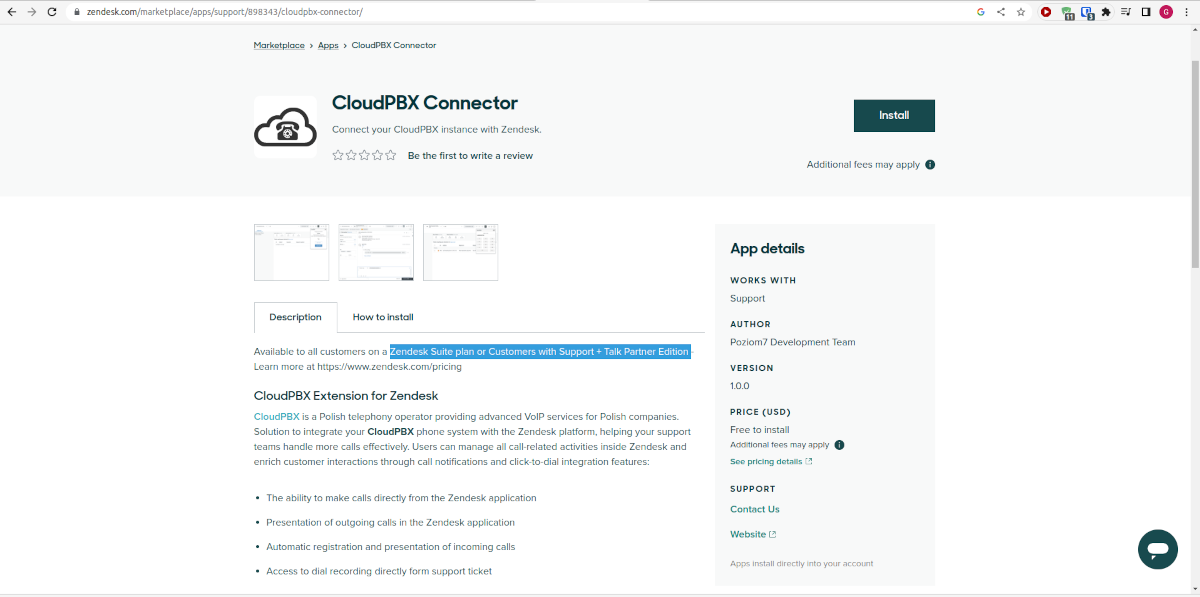Open the red play-button extension
This screenshot has width=1200, height=597.
point(1046,12)
